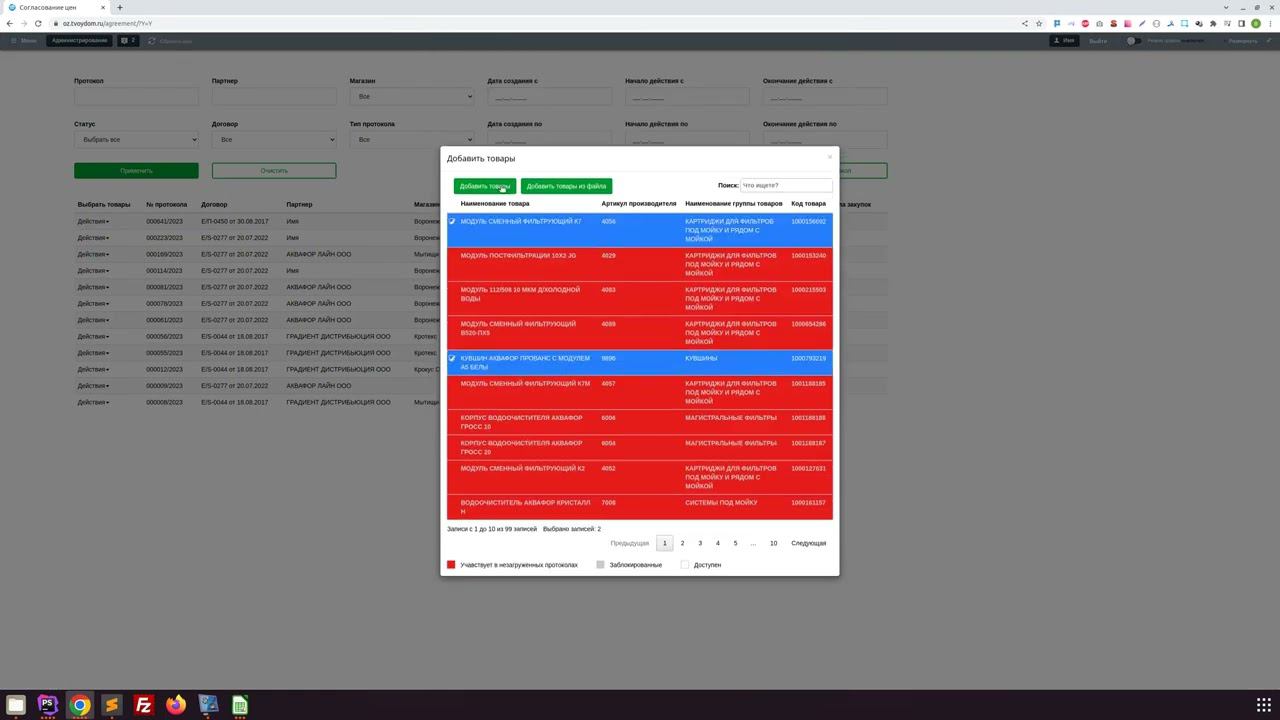The image size is (1280, 720).
Task: Click Добавить товары из файла button
Action: (x=566, y=186)
